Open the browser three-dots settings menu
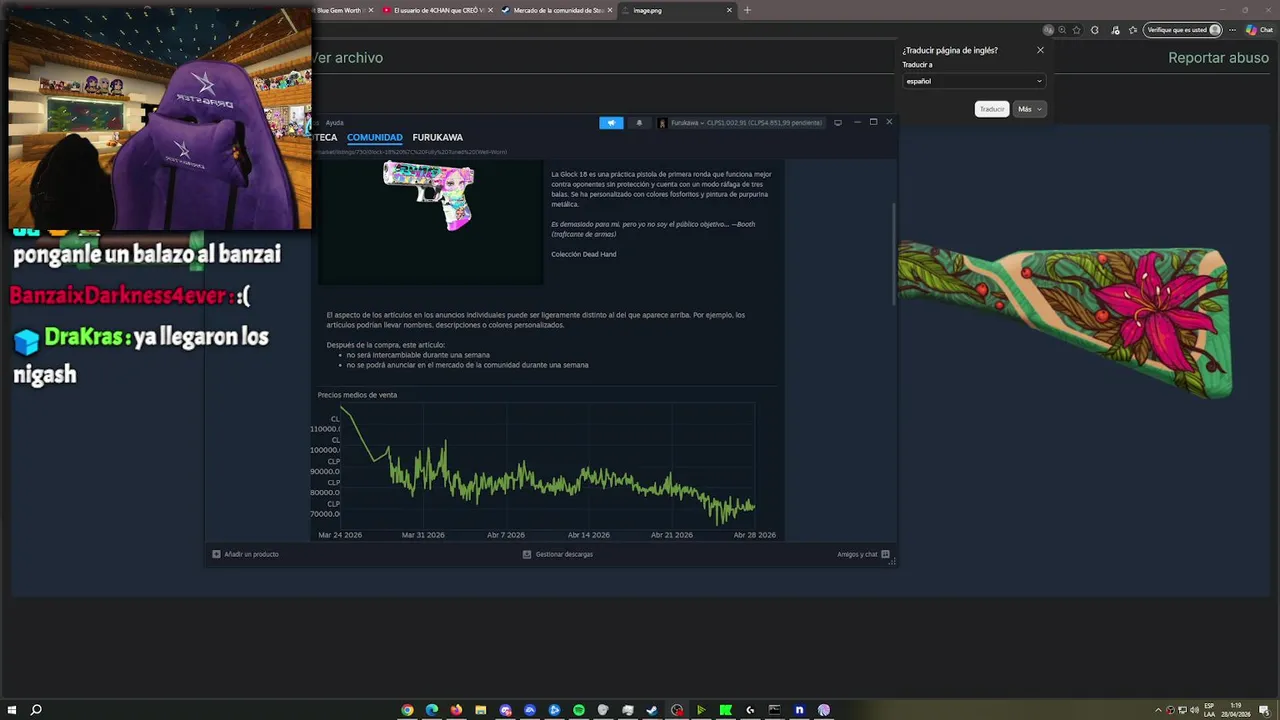This screenshot has width=1280, height=720. (x=1232, y=30)
